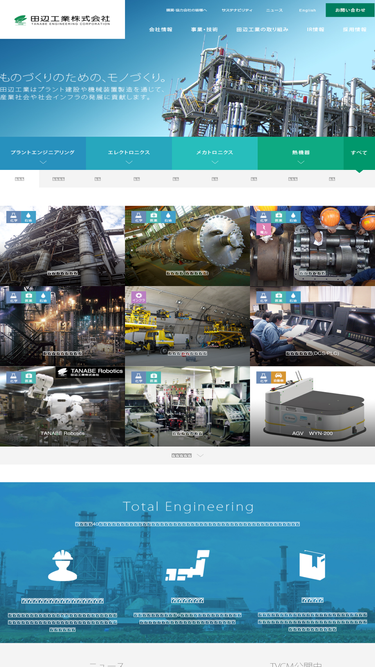Click the purple infrastructure tag on the tunnel photo
This screenshot has height=667, width=375.
coord(139,297)
